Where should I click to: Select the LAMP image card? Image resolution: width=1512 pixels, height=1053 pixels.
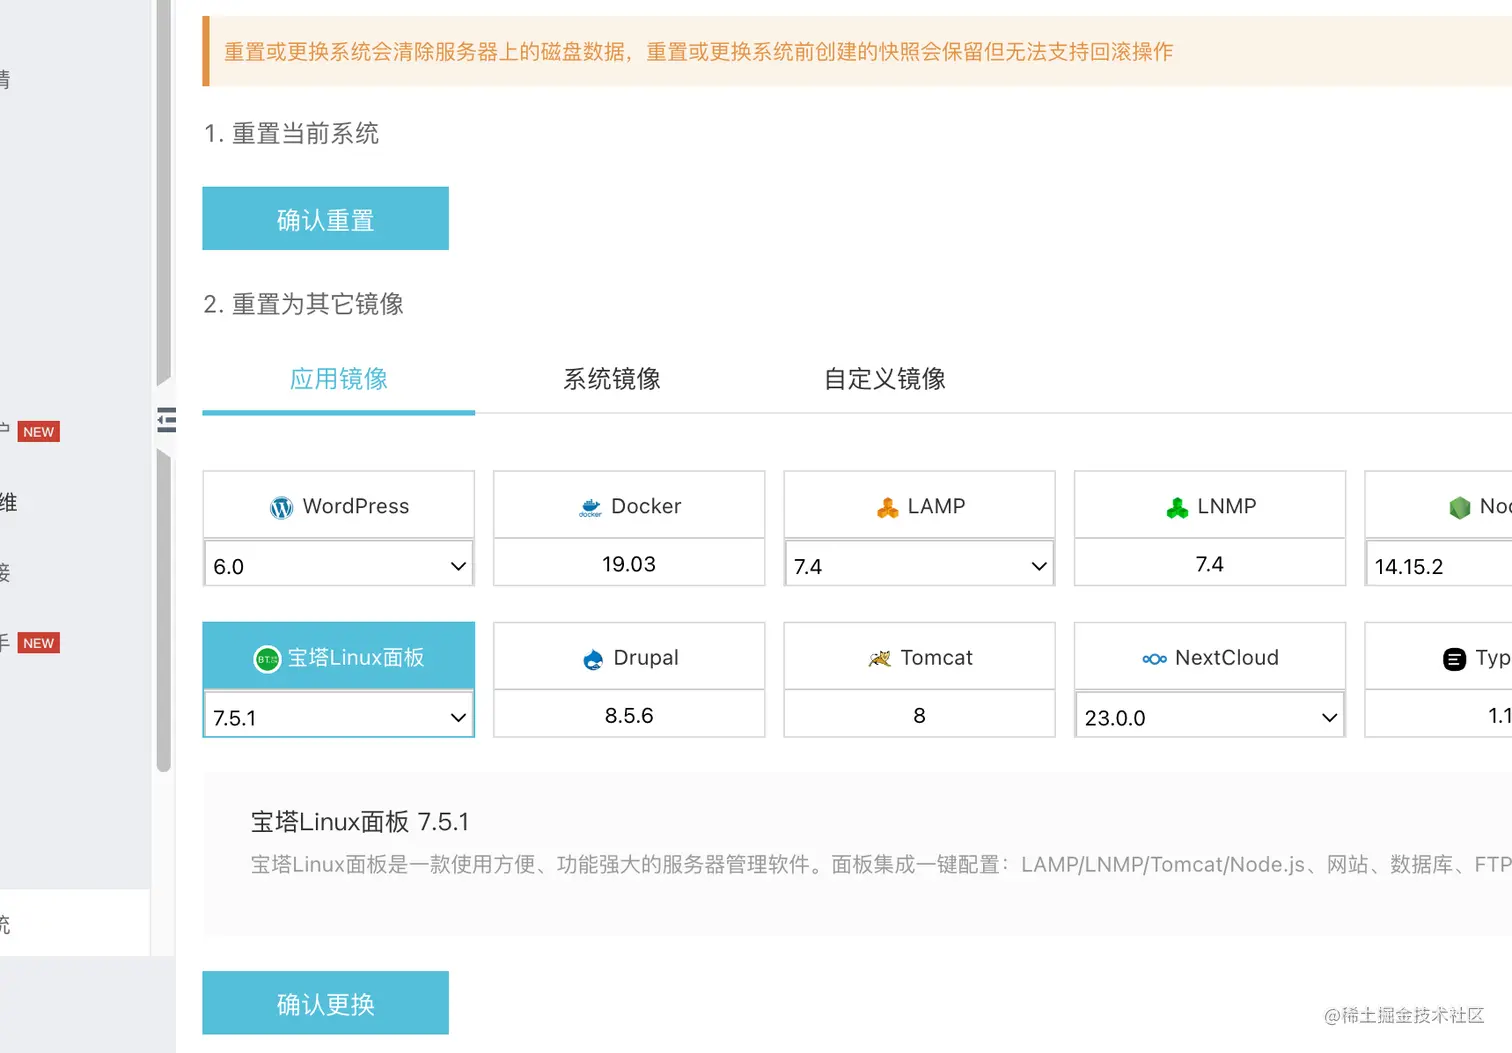pos(920,505)
